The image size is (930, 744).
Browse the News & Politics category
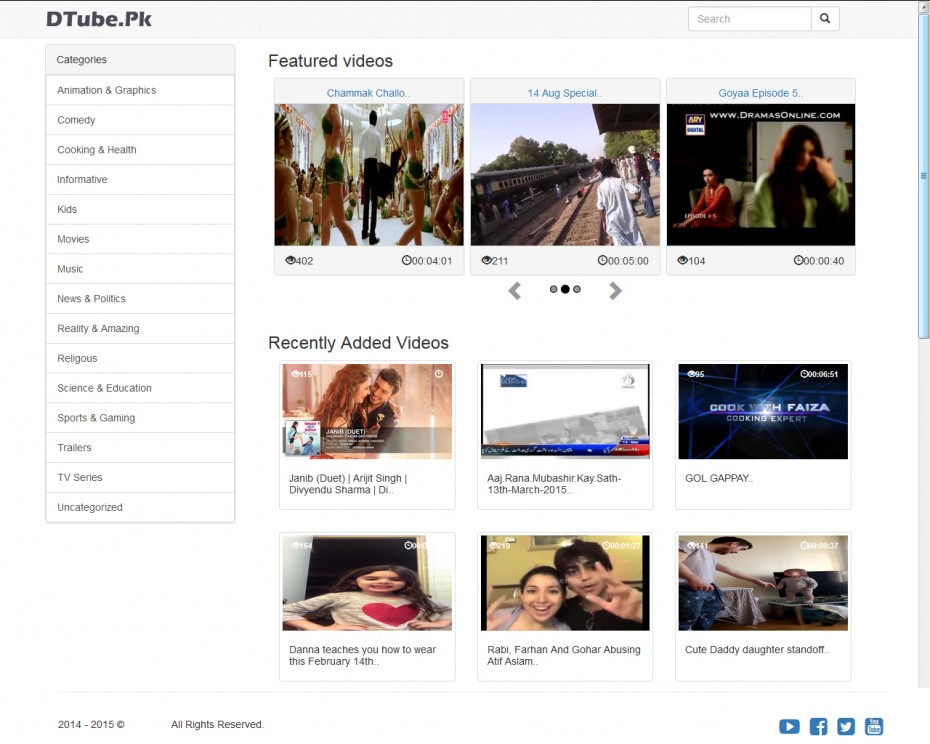pos(91,298)
